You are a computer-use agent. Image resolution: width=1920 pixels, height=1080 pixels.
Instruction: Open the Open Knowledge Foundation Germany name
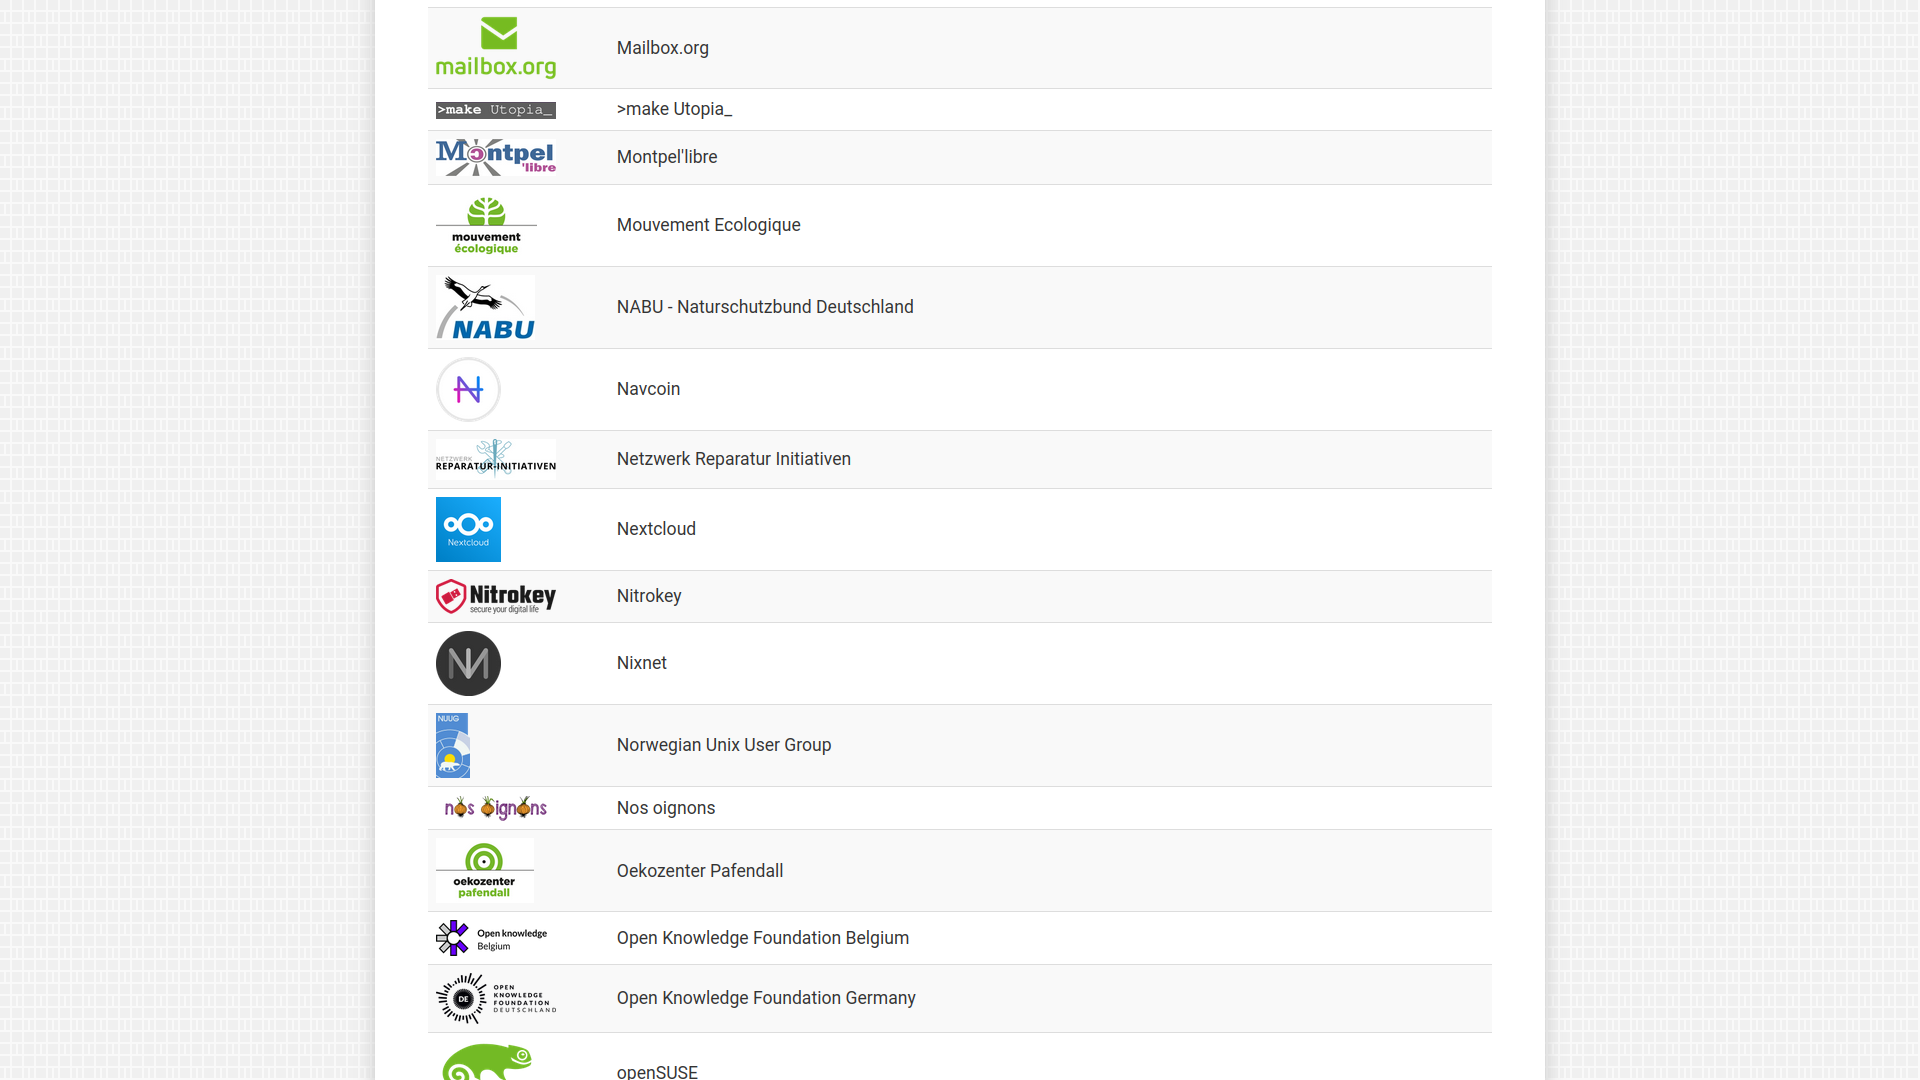[766, 998]
